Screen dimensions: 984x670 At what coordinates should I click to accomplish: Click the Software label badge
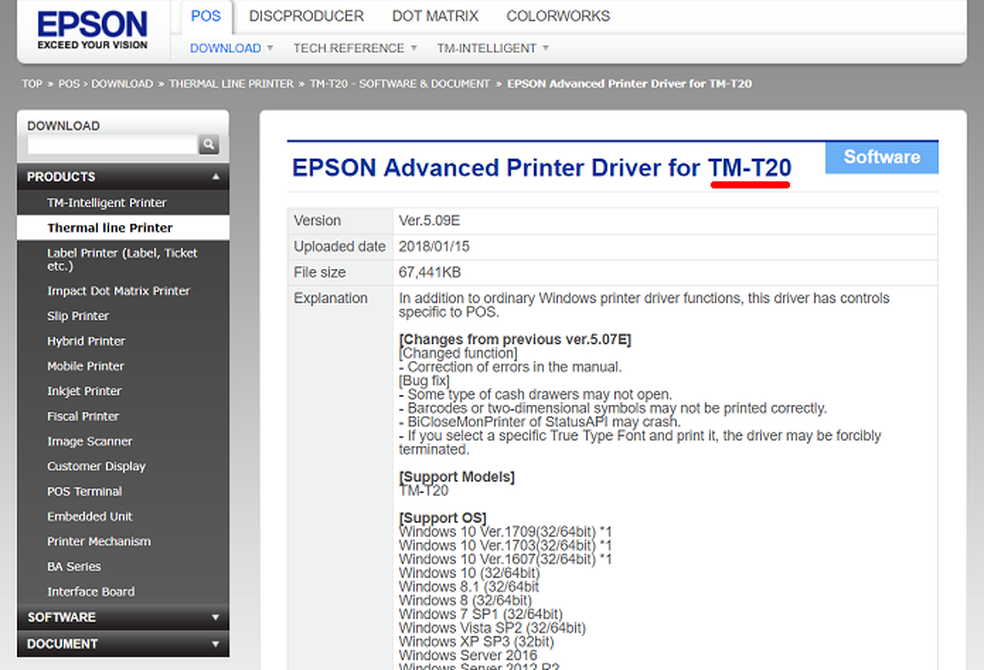click(x=882, y=157)
